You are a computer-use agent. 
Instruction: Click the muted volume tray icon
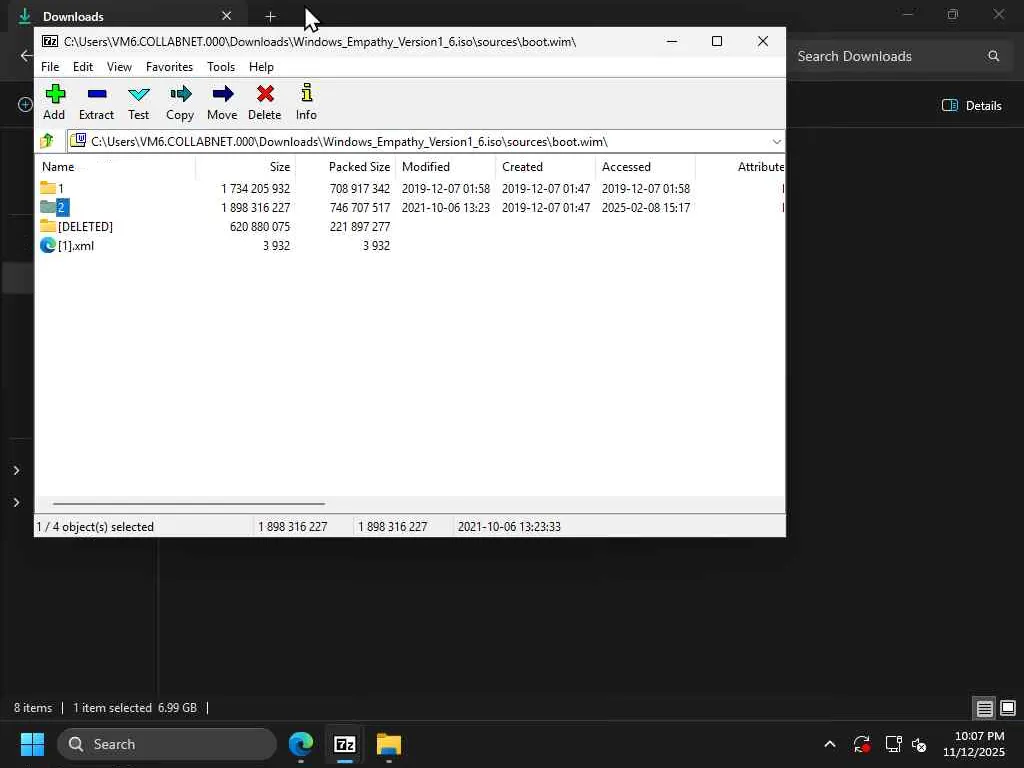point(919,744)
